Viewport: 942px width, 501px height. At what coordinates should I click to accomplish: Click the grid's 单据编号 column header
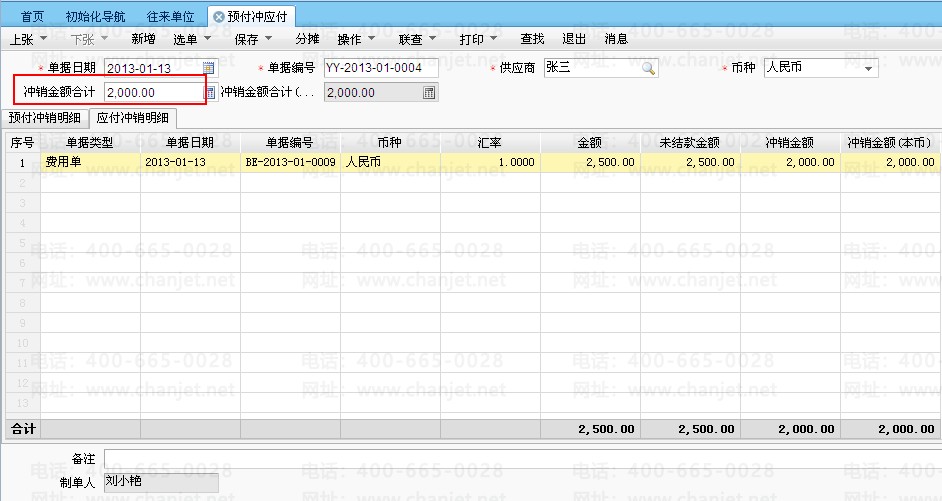(290, 143)
